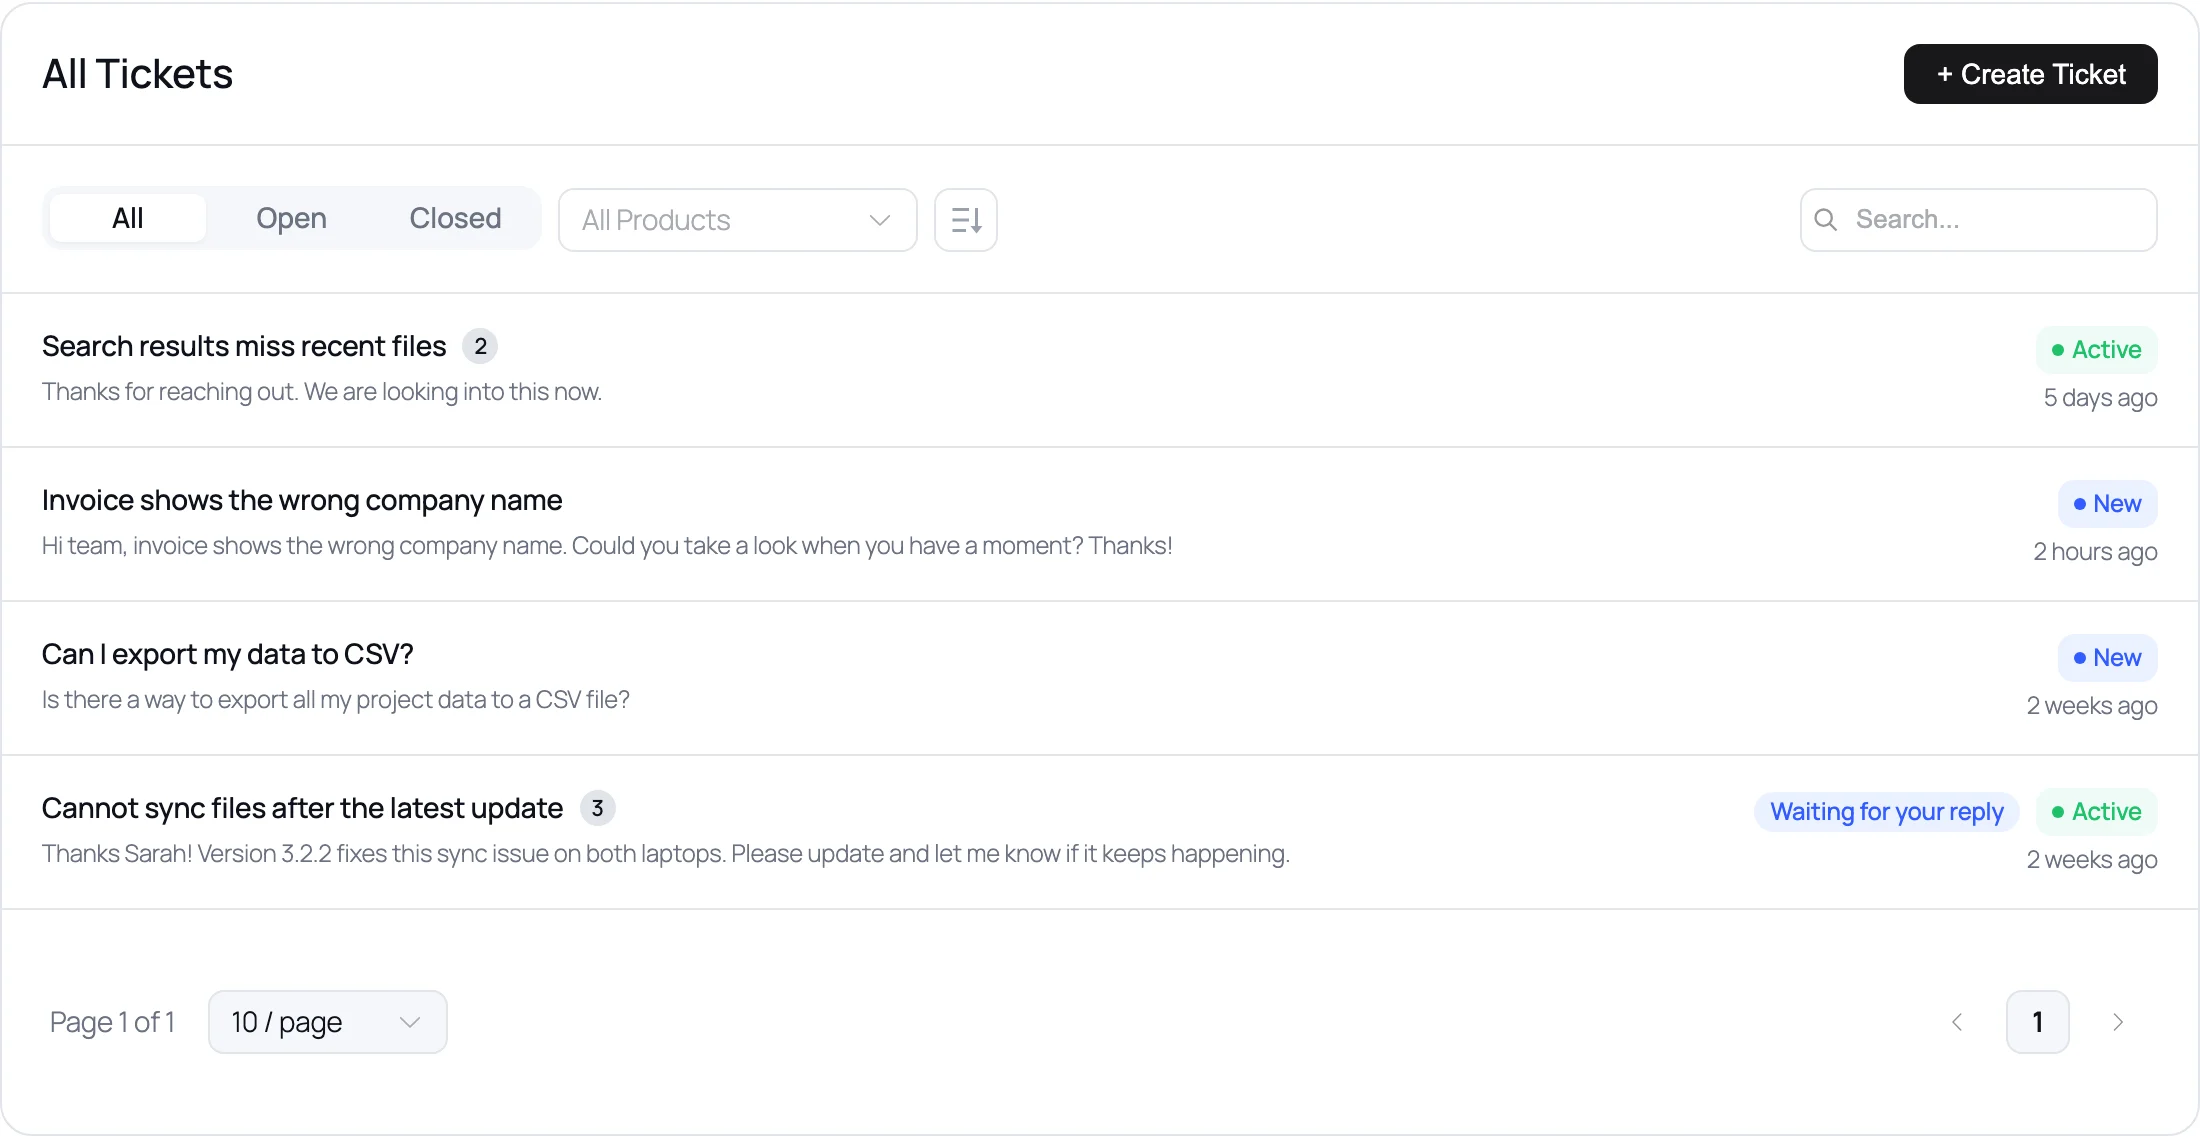
Task: Switch to the Closed tickets tab
Action: click(455, 218)
